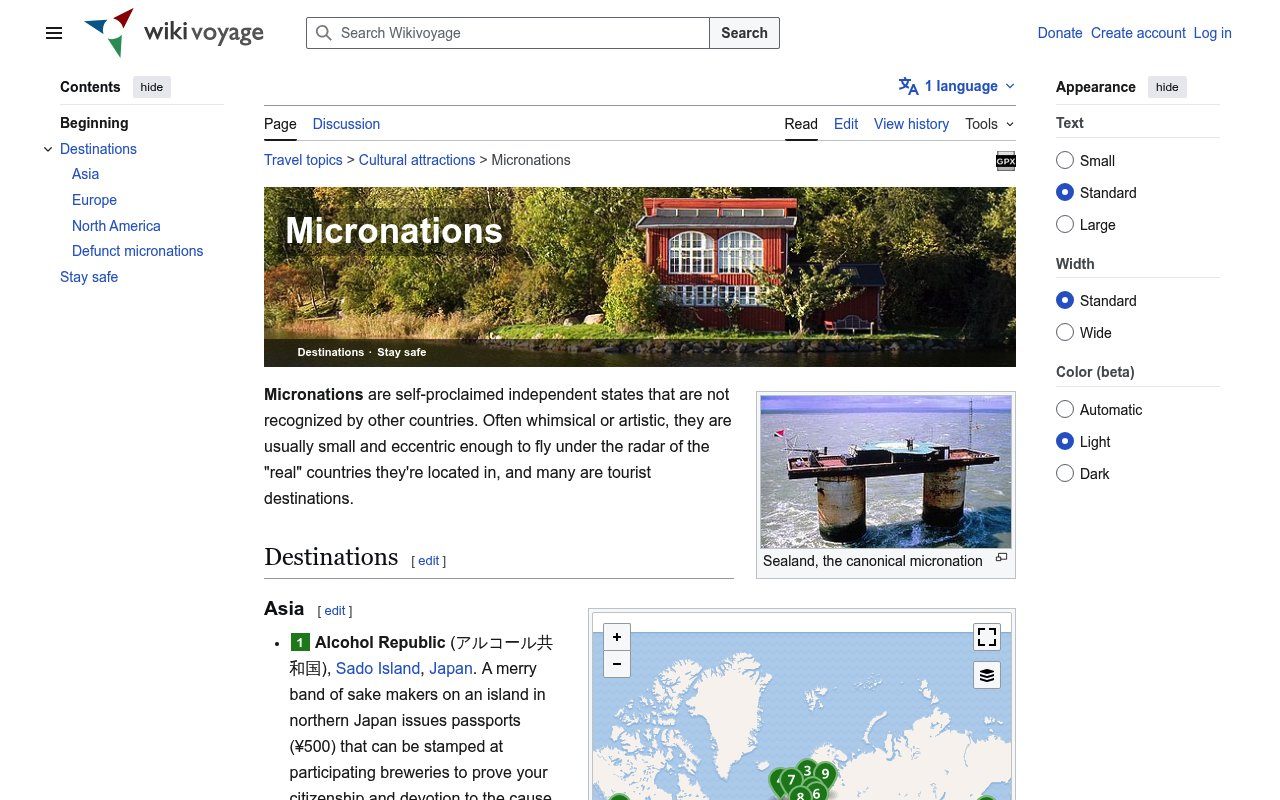This screenshot has height=800, width=1280.
Task: Click Stay safe link in banner
Action: (401, 352)
